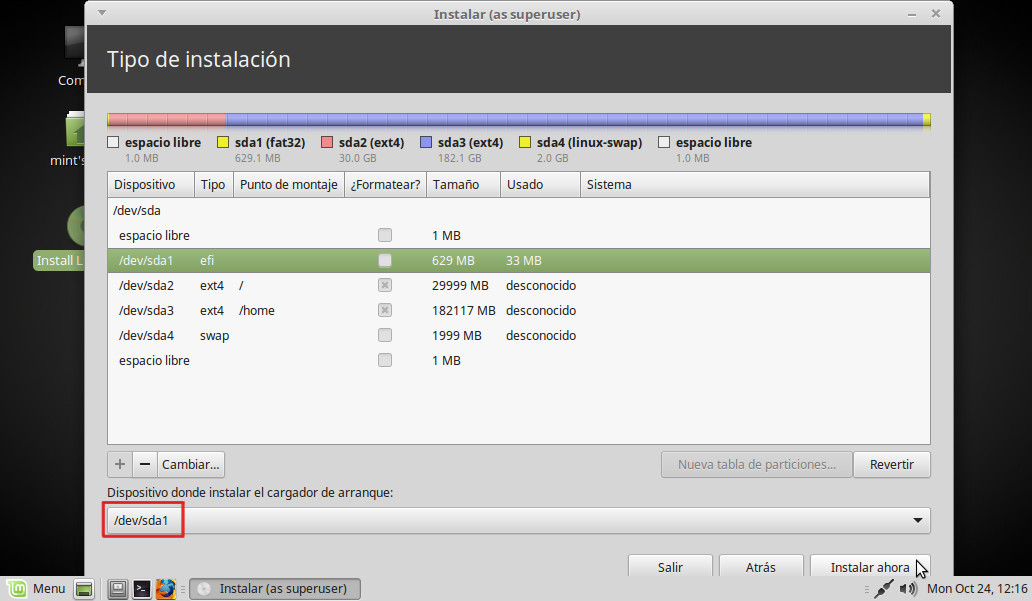Click the Dispositivo column header
The image size is (1032, 601).
(x=145, y=185)
